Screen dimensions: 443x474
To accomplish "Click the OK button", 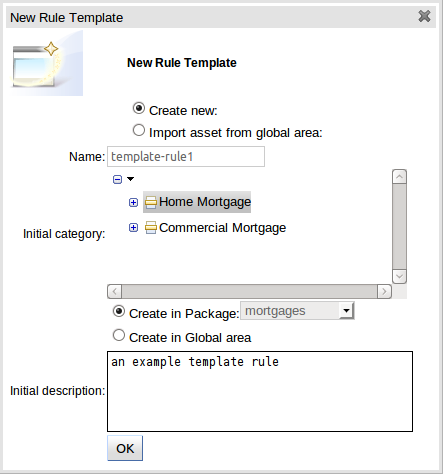I will (x=125, y=448).
